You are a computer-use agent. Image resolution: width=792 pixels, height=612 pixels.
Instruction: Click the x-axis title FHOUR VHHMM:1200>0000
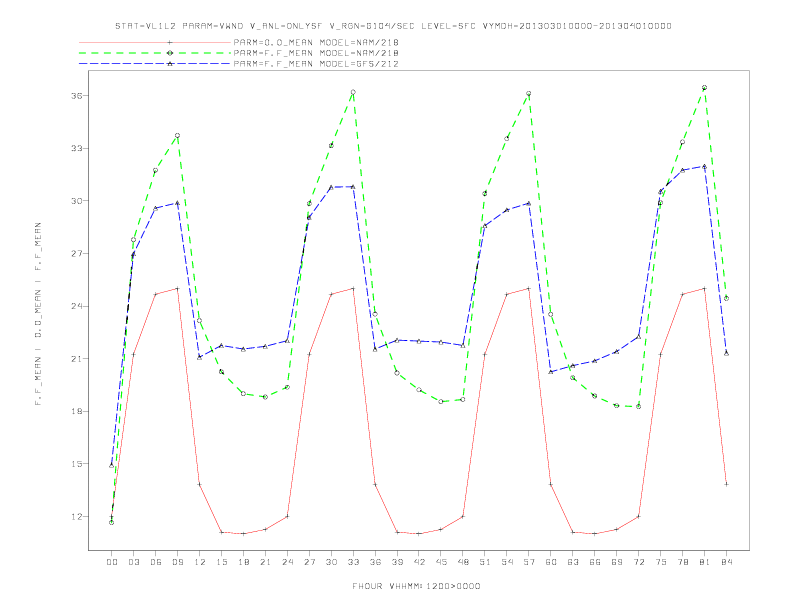pos(416,586)
